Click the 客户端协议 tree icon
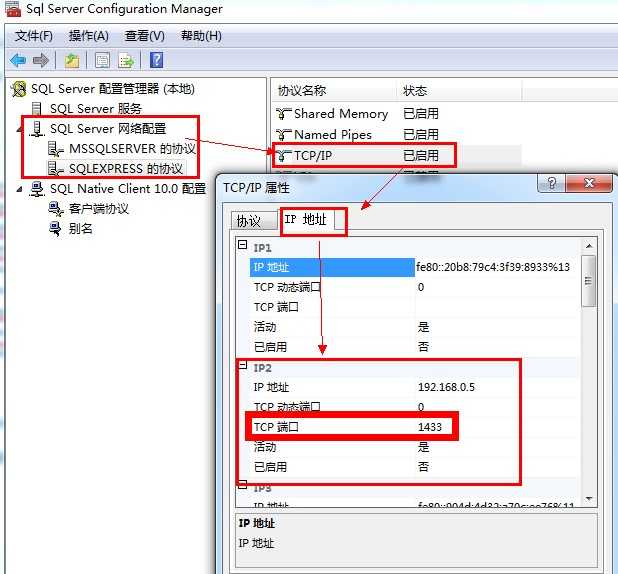Screen dimensions: 618x574 click(x=56, y=209)
